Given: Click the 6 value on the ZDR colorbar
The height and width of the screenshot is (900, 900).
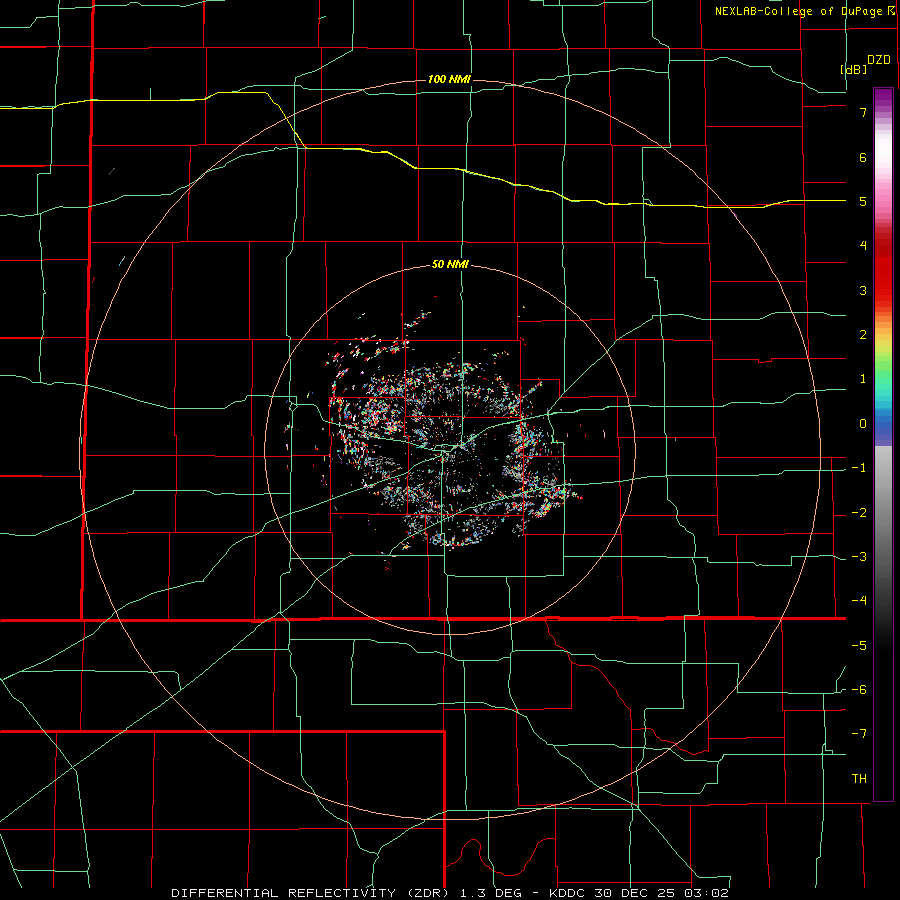Looking at the screenshot, I should 863,157.
